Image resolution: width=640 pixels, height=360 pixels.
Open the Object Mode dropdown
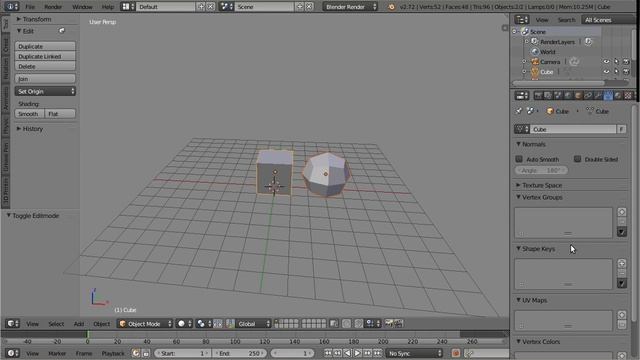(x=145, y=324)
